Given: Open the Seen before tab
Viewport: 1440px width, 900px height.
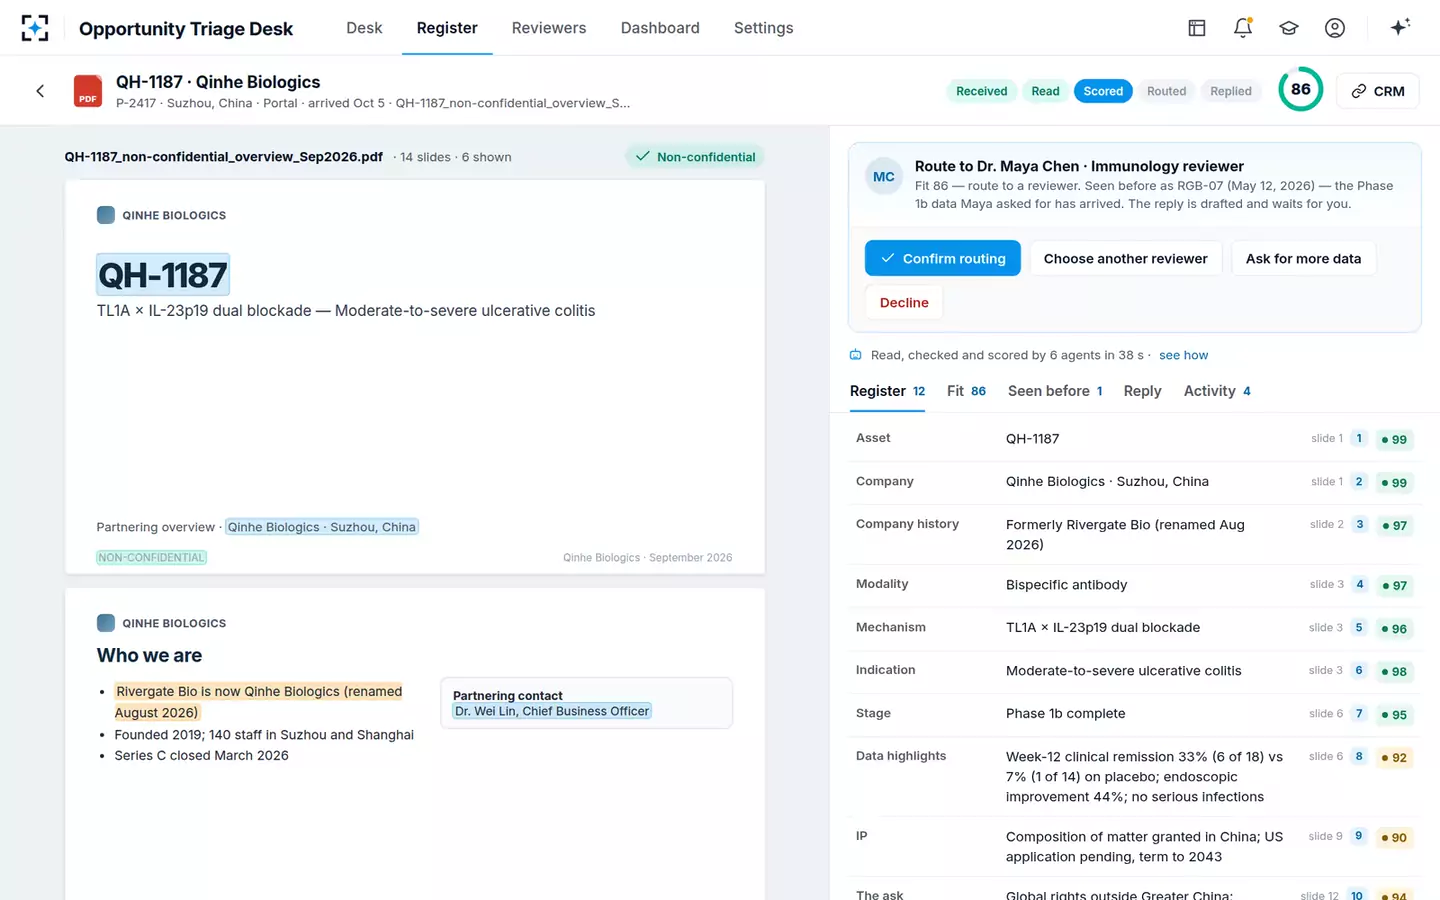Looking at the screenshot, I should pyautogui.click(x=1055, y=391).
